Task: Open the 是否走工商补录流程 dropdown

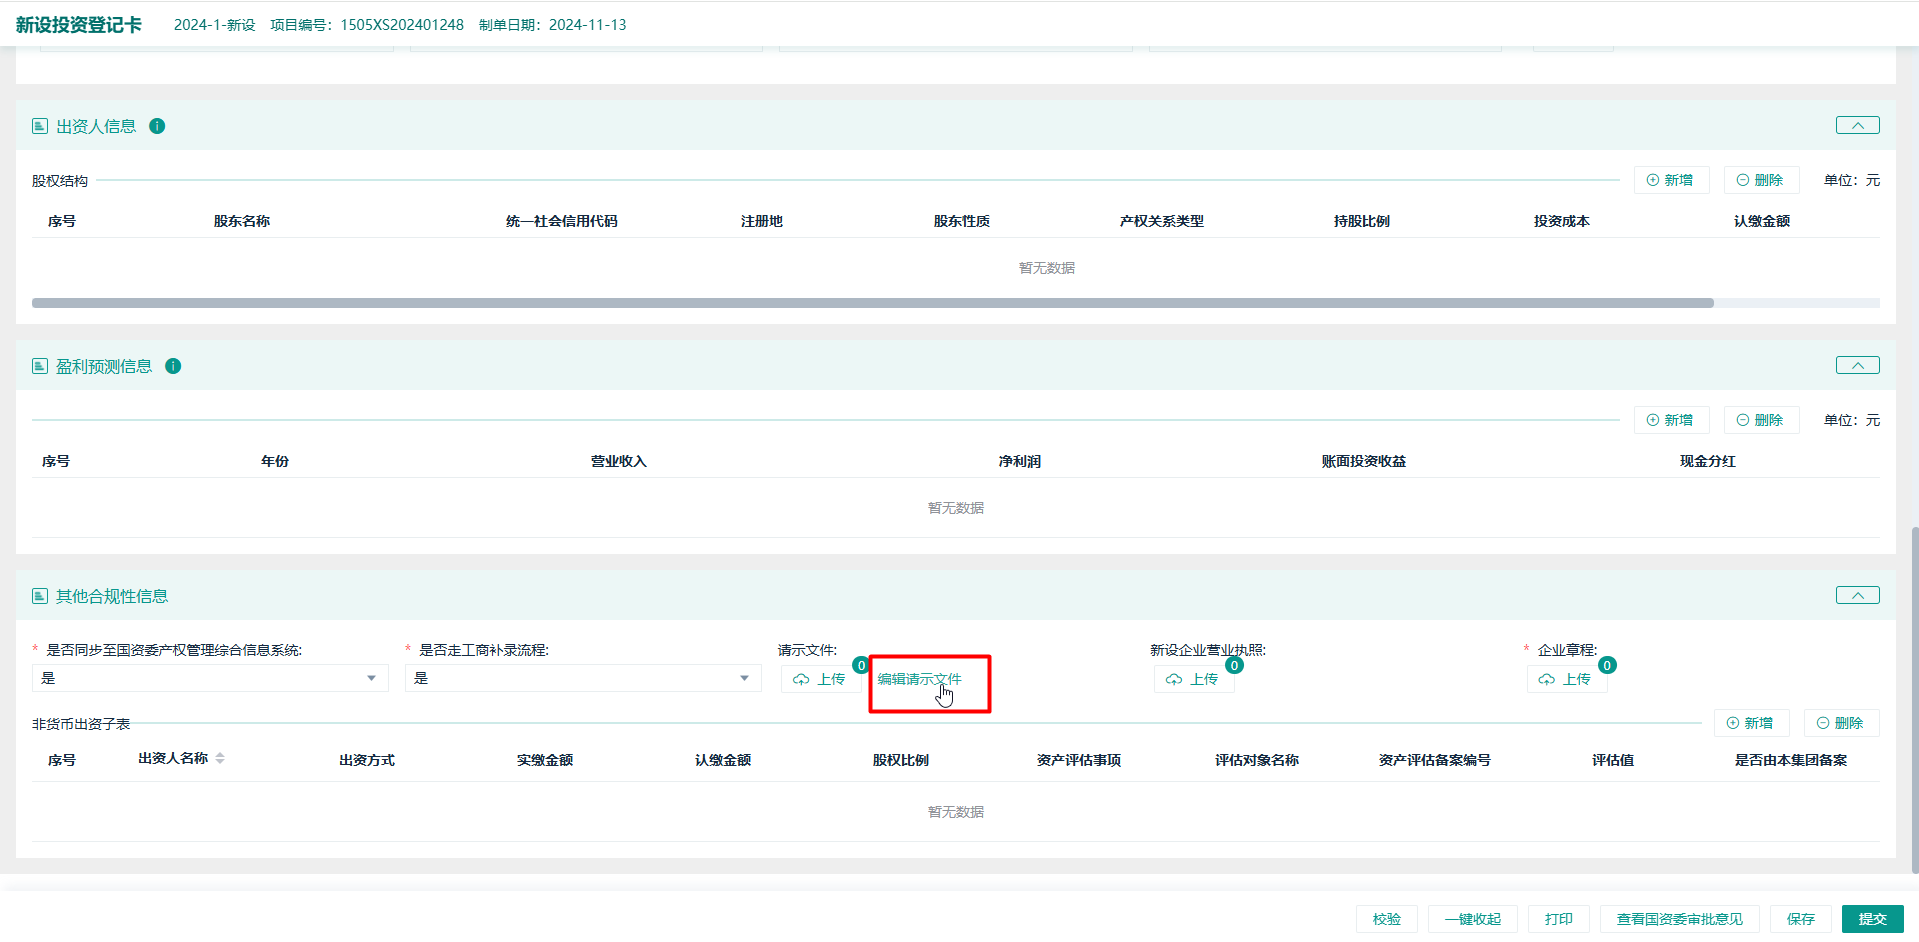Action: pyautogui.click(x=743, y=678)
